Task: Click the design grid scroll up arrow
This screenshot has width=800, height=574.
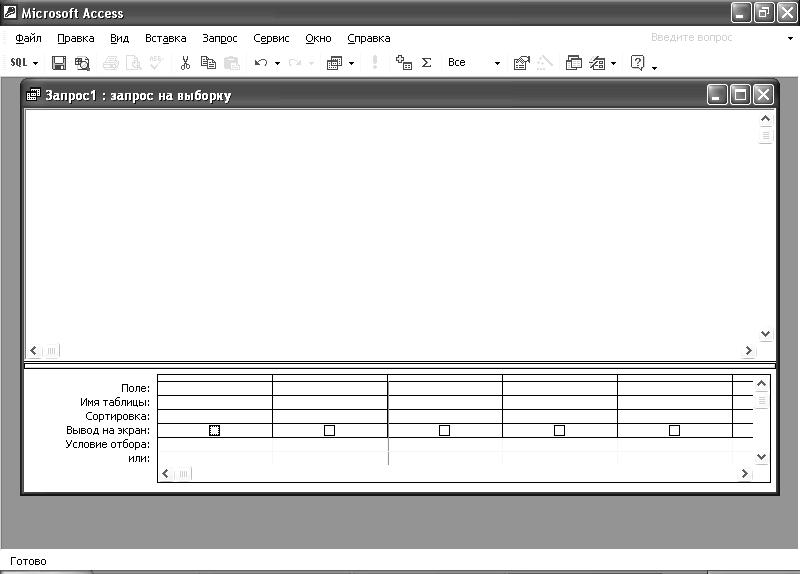Action: pyautogui.click(x=761, y=383)
